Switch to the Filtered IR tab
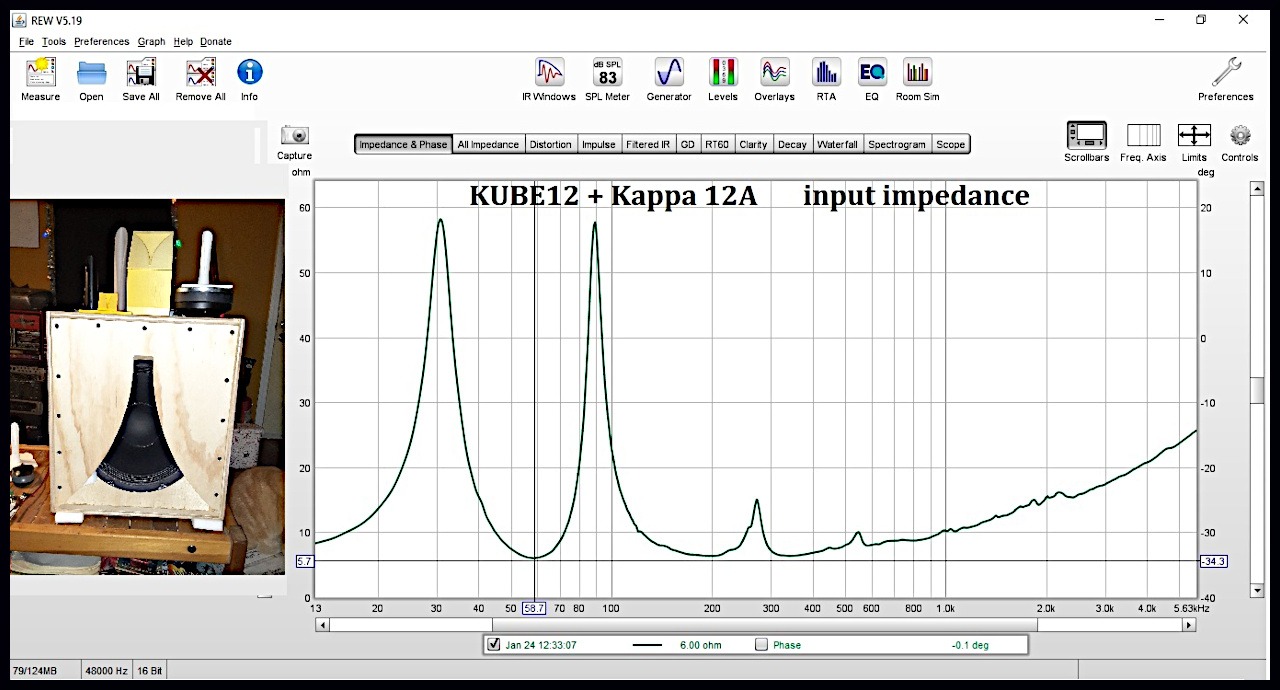 (x=648, y=144)
